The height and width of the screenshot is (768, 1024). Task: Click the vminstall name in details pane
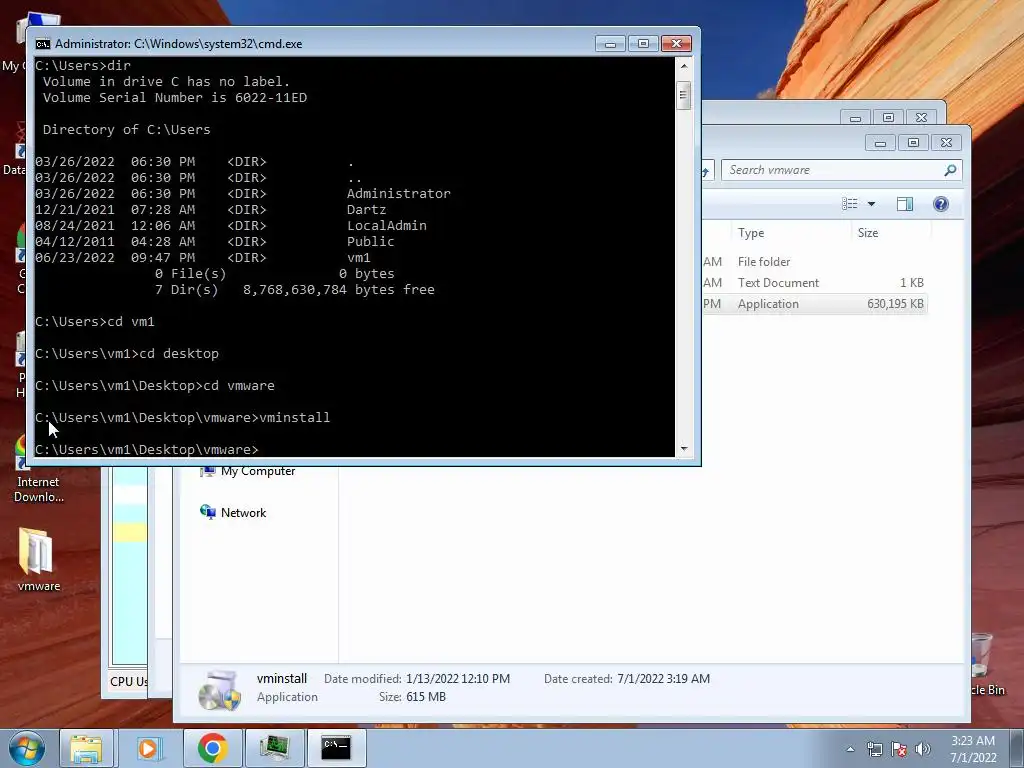[x=281, y=679]
